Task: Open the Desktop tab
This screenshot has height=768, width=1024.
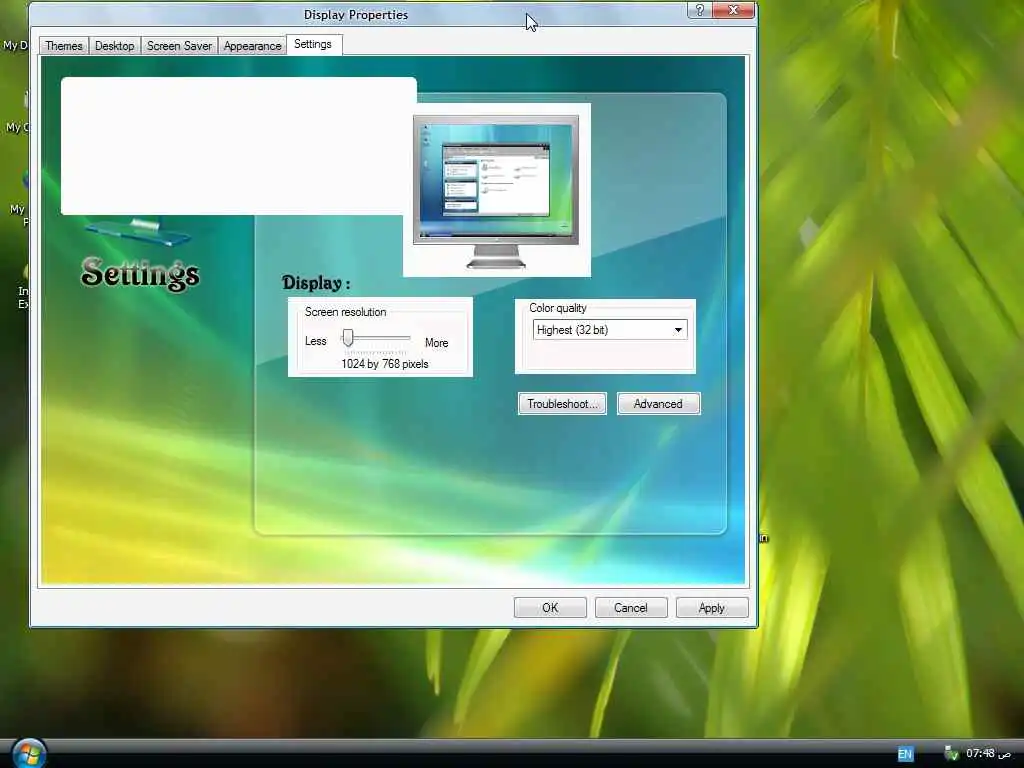Action: tap(115, 46)
